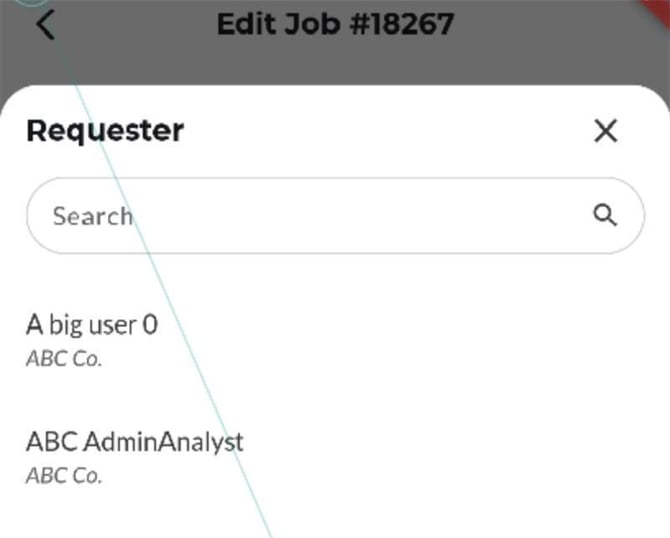670x538 pixels.
Task: Close the Requester panel with the X
Action: tap(605, 131)
